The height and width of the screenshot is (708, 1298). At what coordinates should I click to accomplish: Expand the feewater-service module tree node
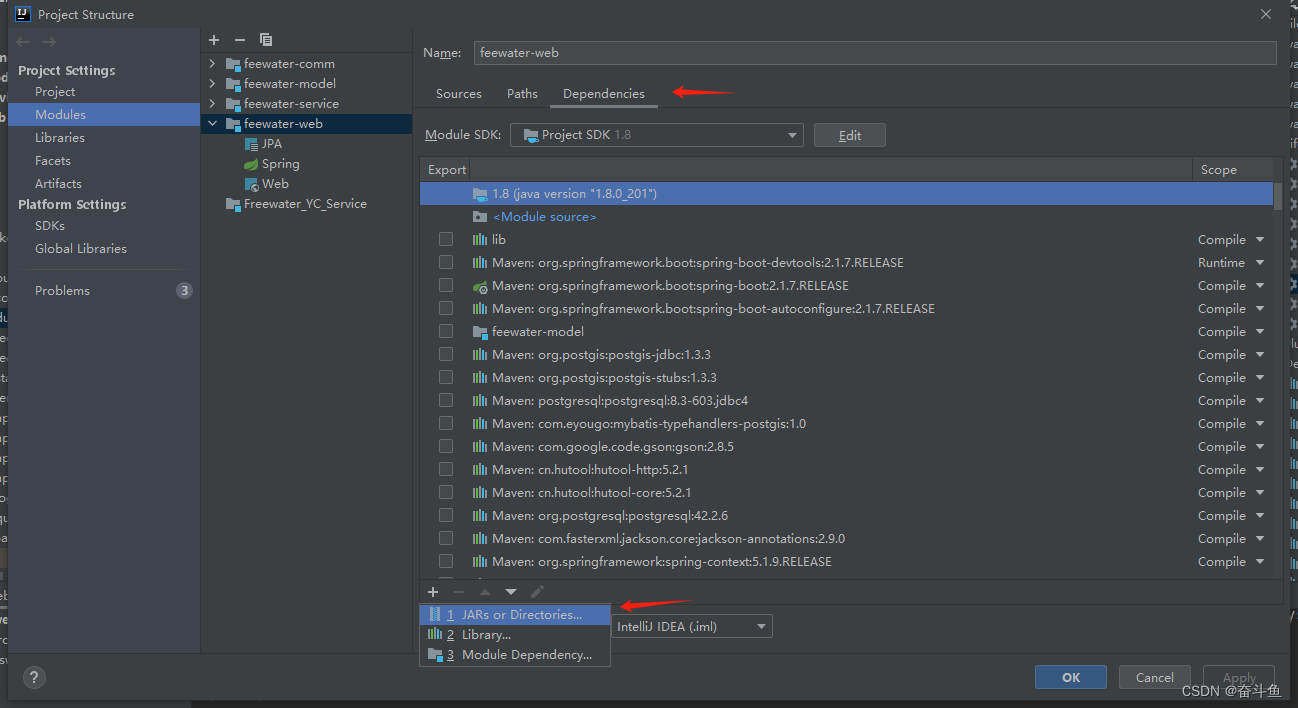(212, 104)
